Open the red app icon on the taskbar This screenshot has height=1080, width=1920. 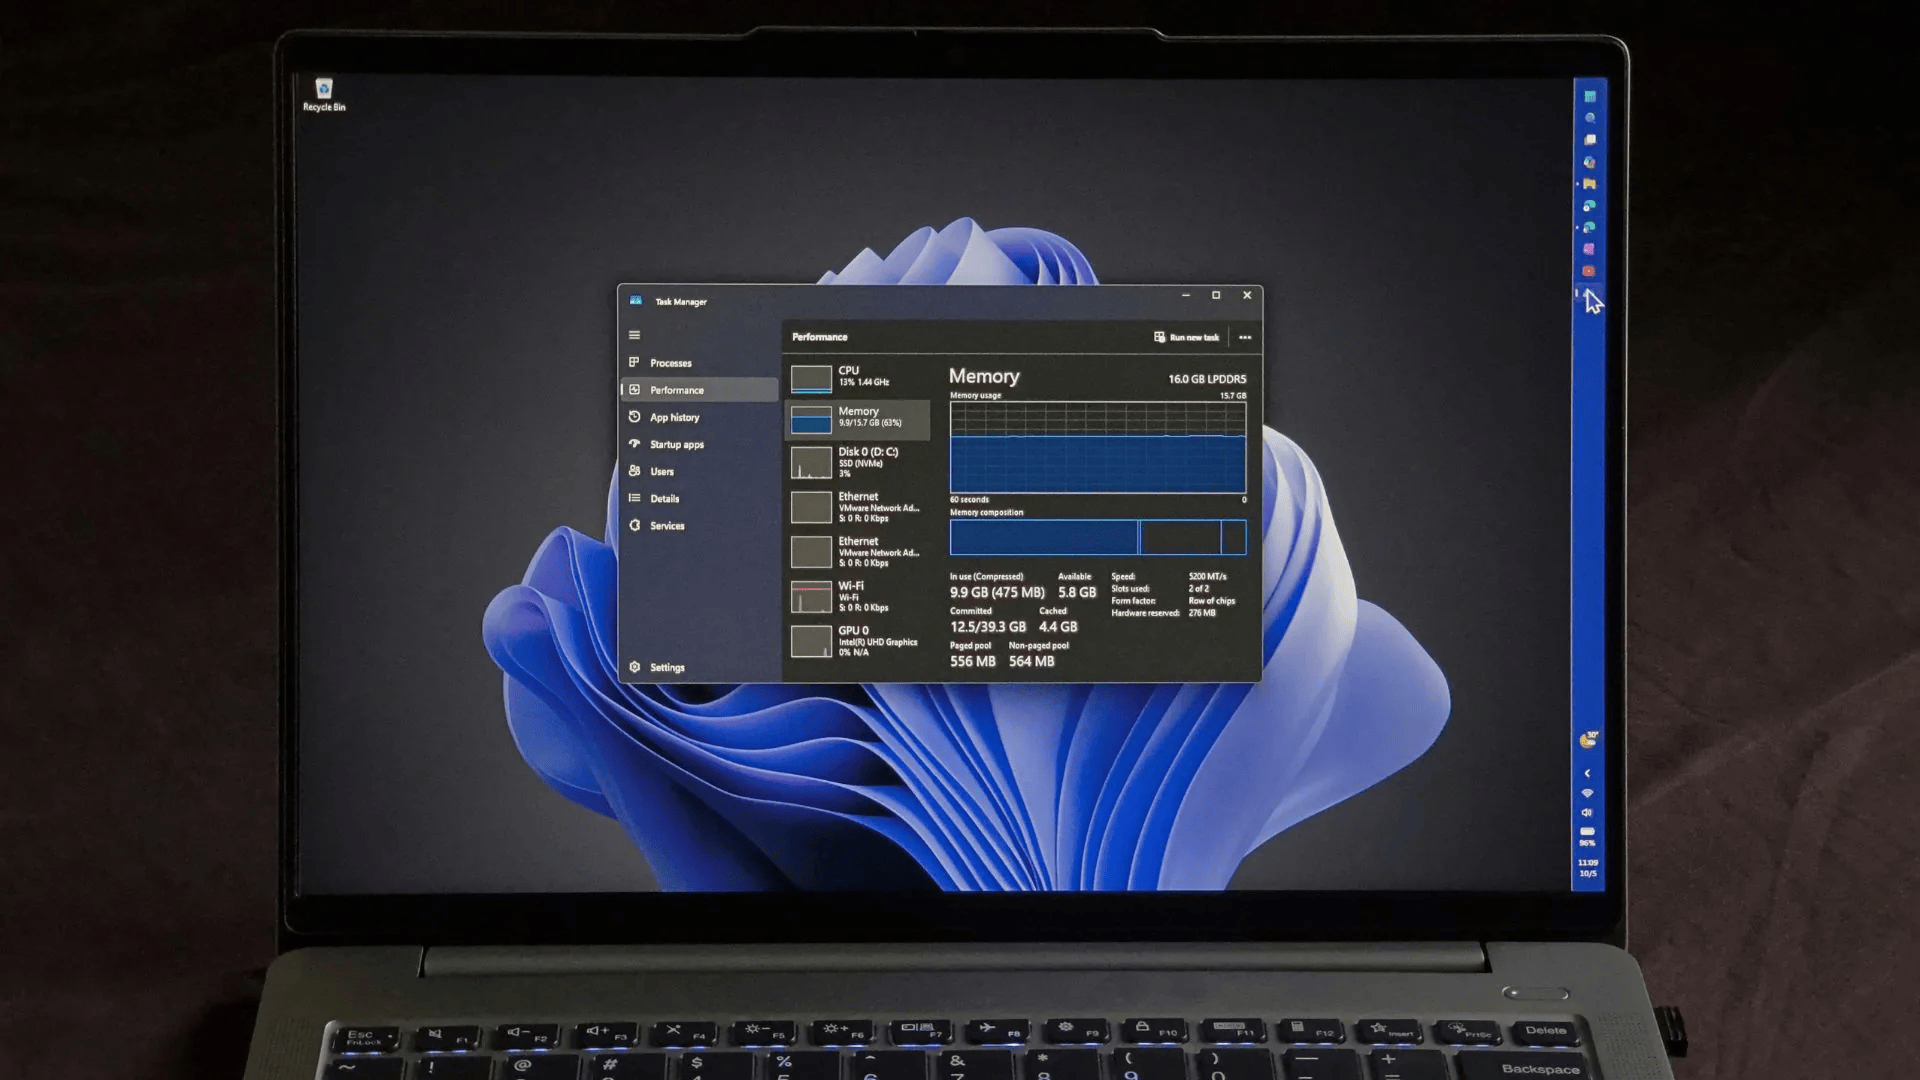point(1589,271)
